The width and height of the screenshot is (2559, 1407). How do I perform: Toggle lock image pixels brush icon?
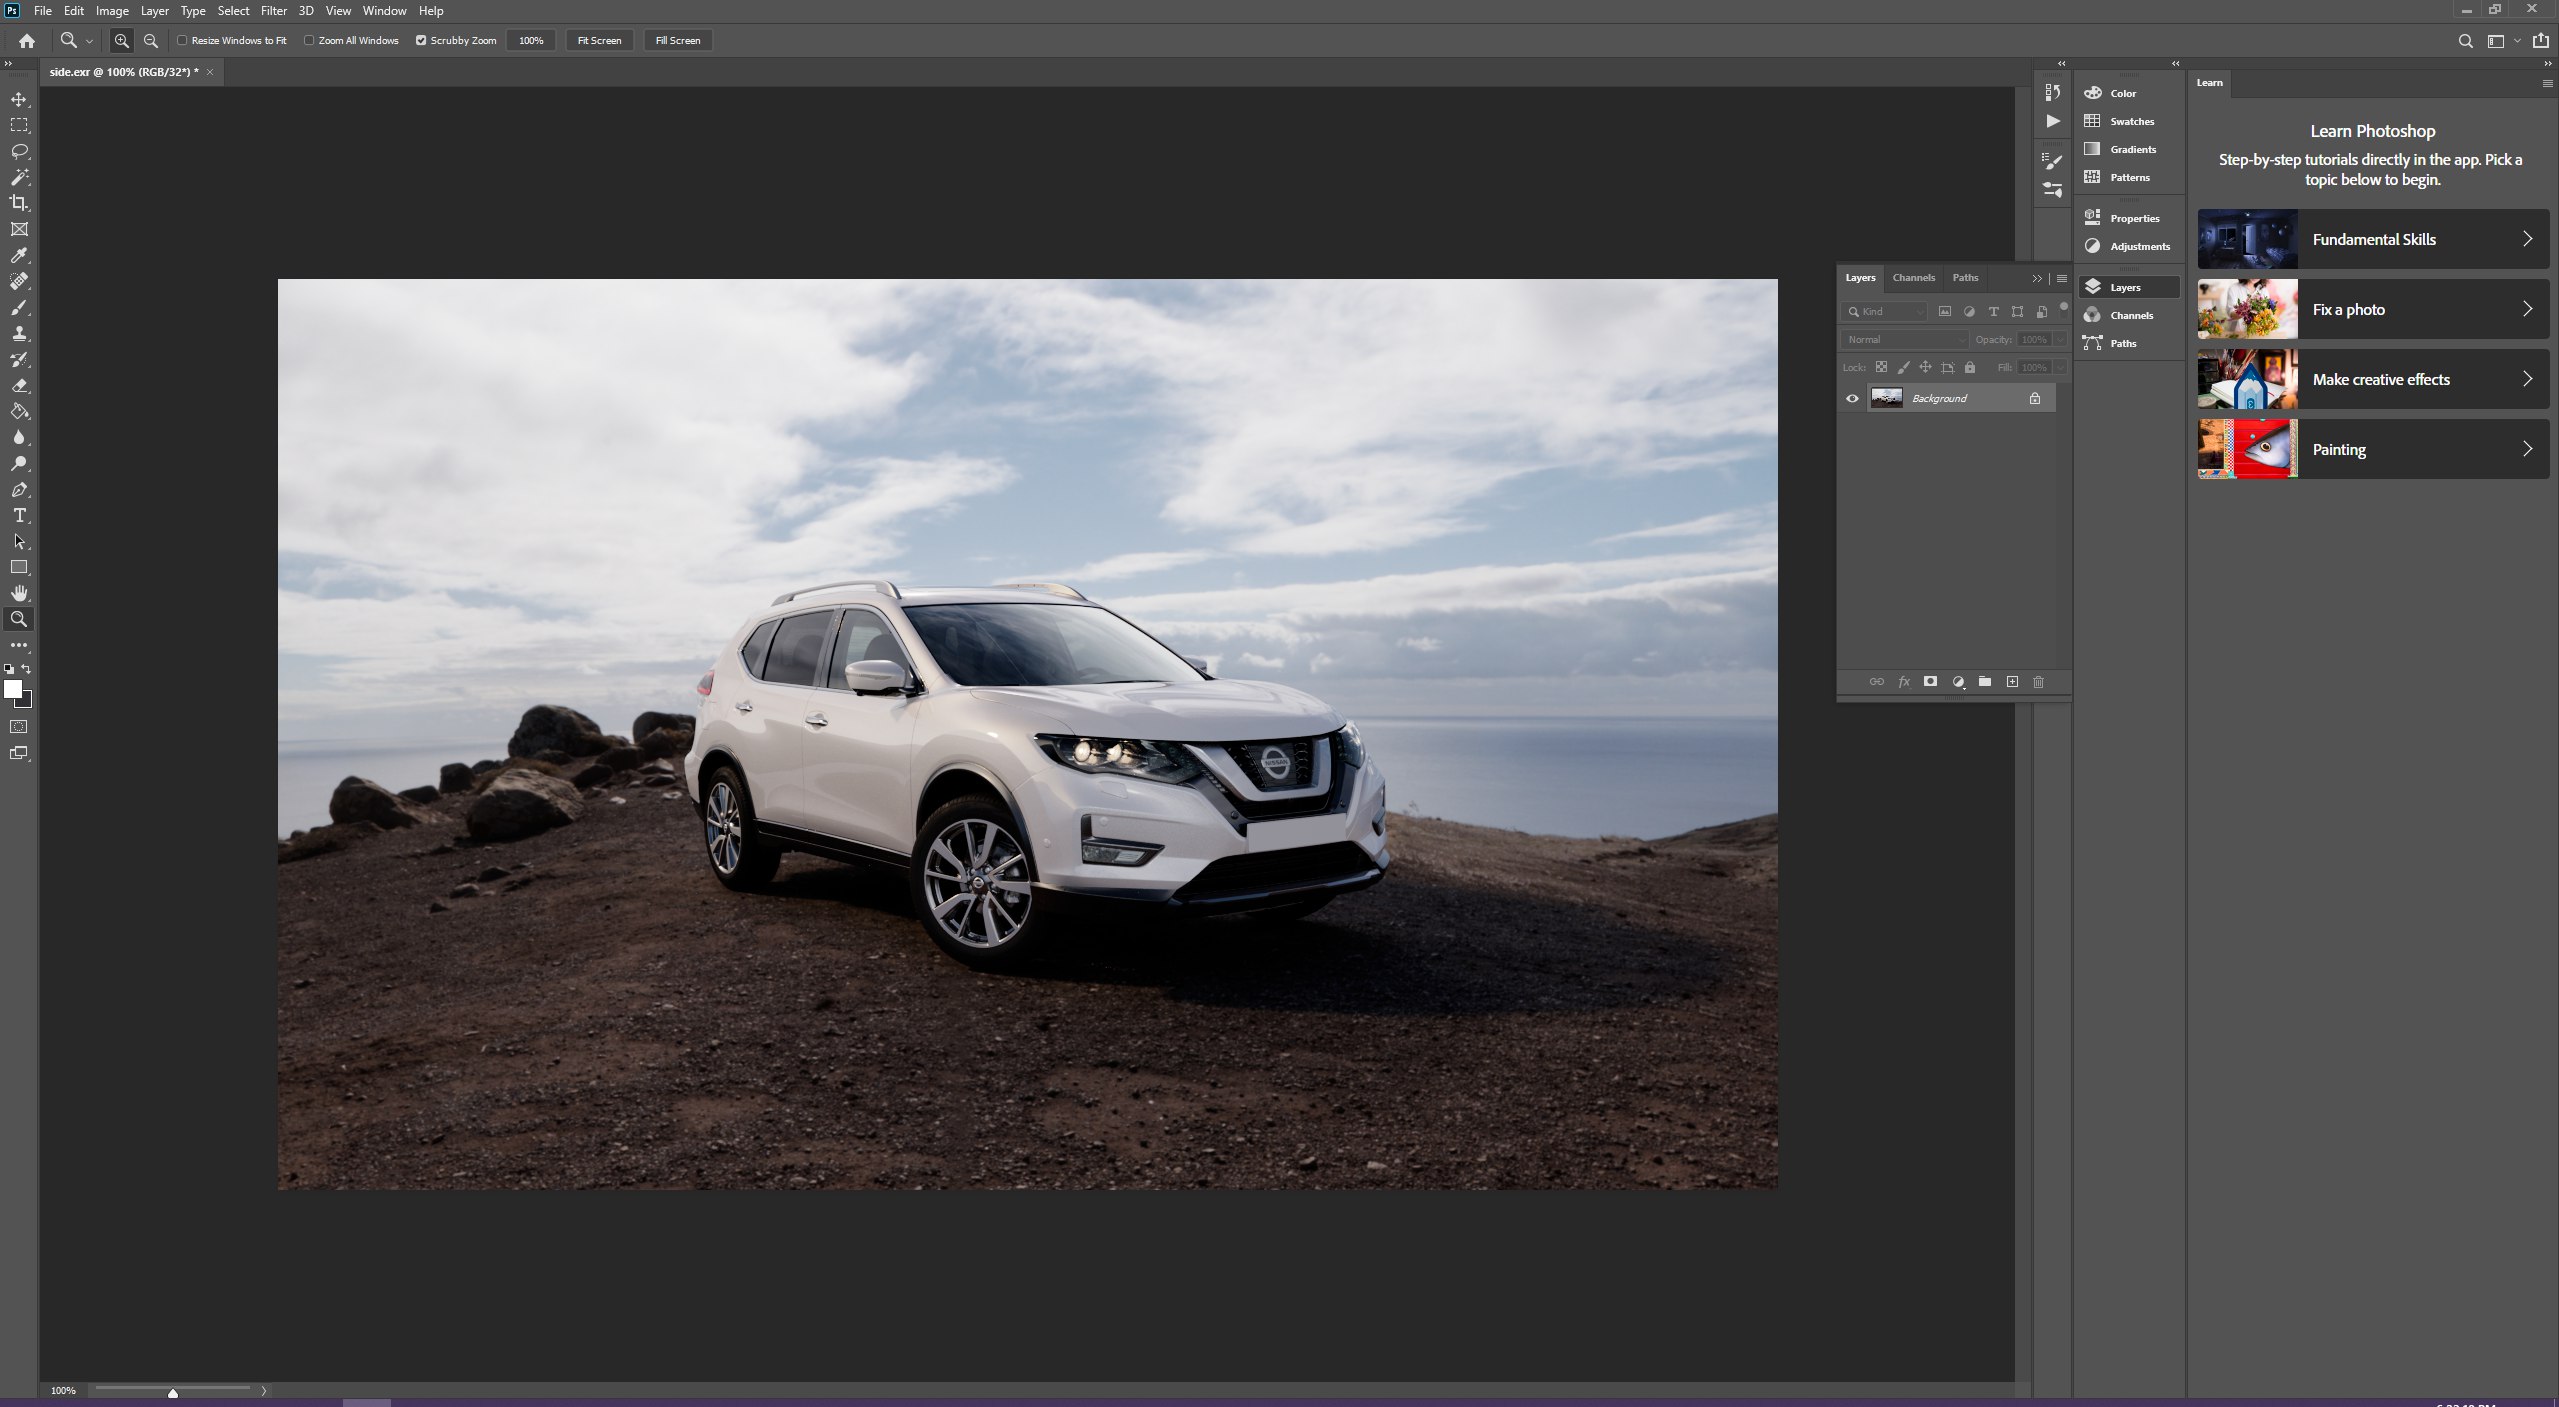click(x=1903, y=368)
